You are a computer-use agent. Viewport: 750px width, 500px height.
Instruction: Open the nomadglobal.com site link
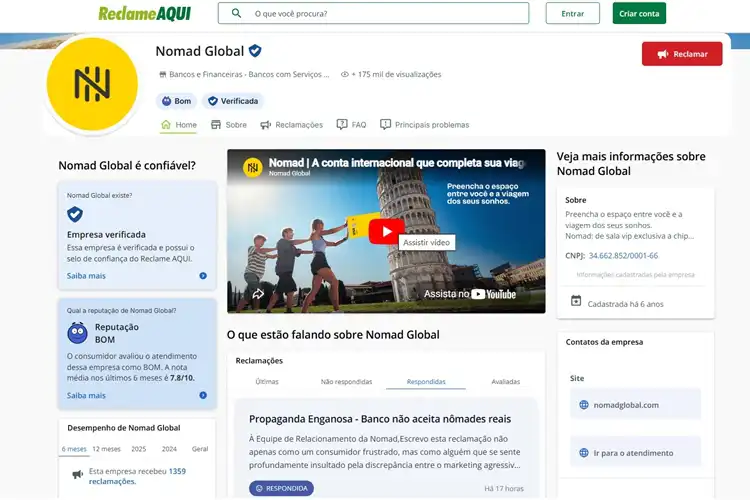(x=636, y=405)
